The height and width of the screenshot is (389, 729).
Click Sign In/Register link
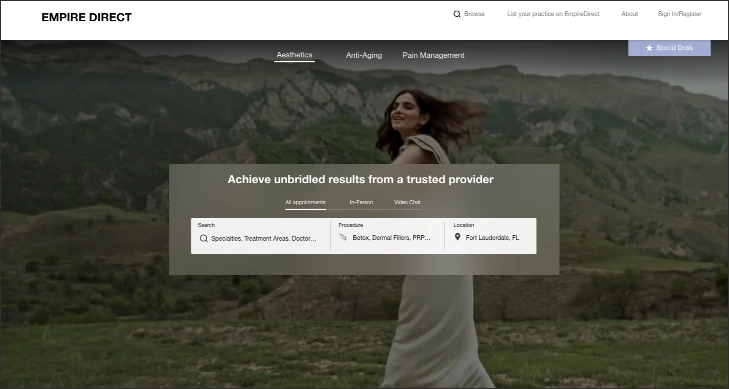click(680, 14)
